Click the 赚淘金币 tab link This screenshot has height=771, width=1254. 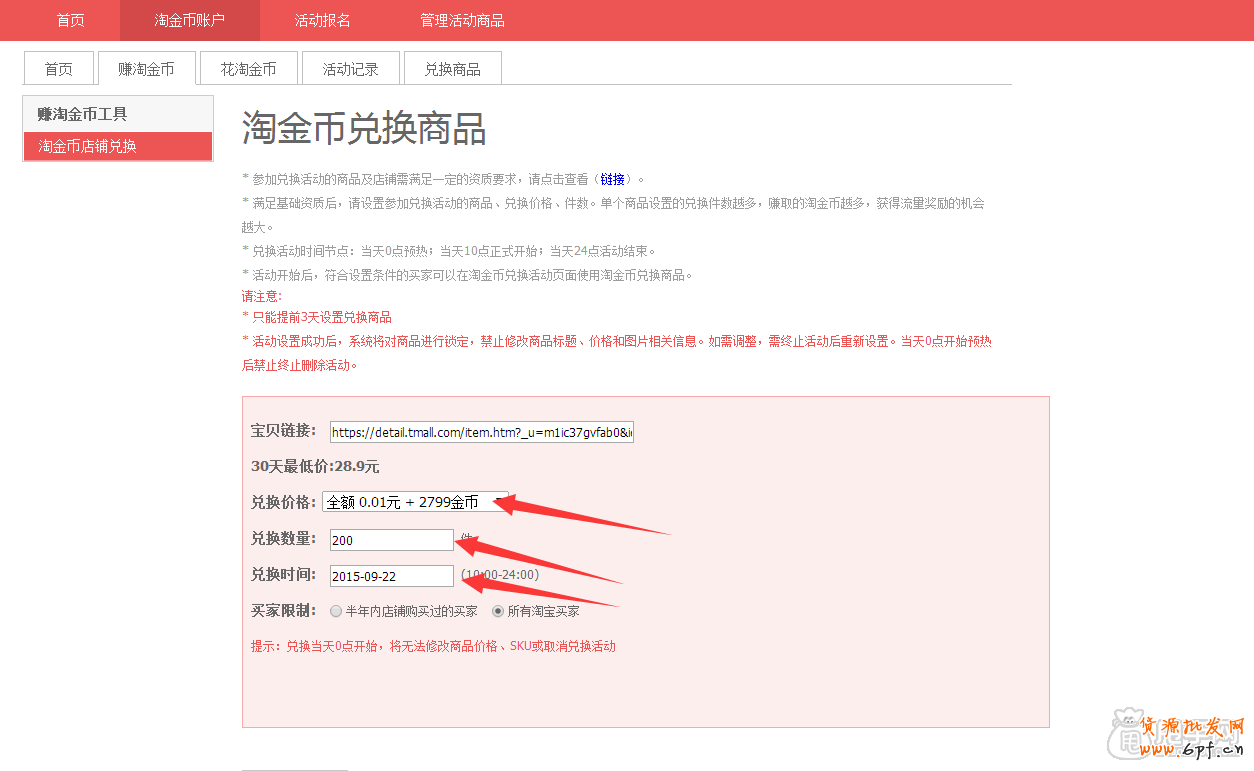(x=146, y=68)
